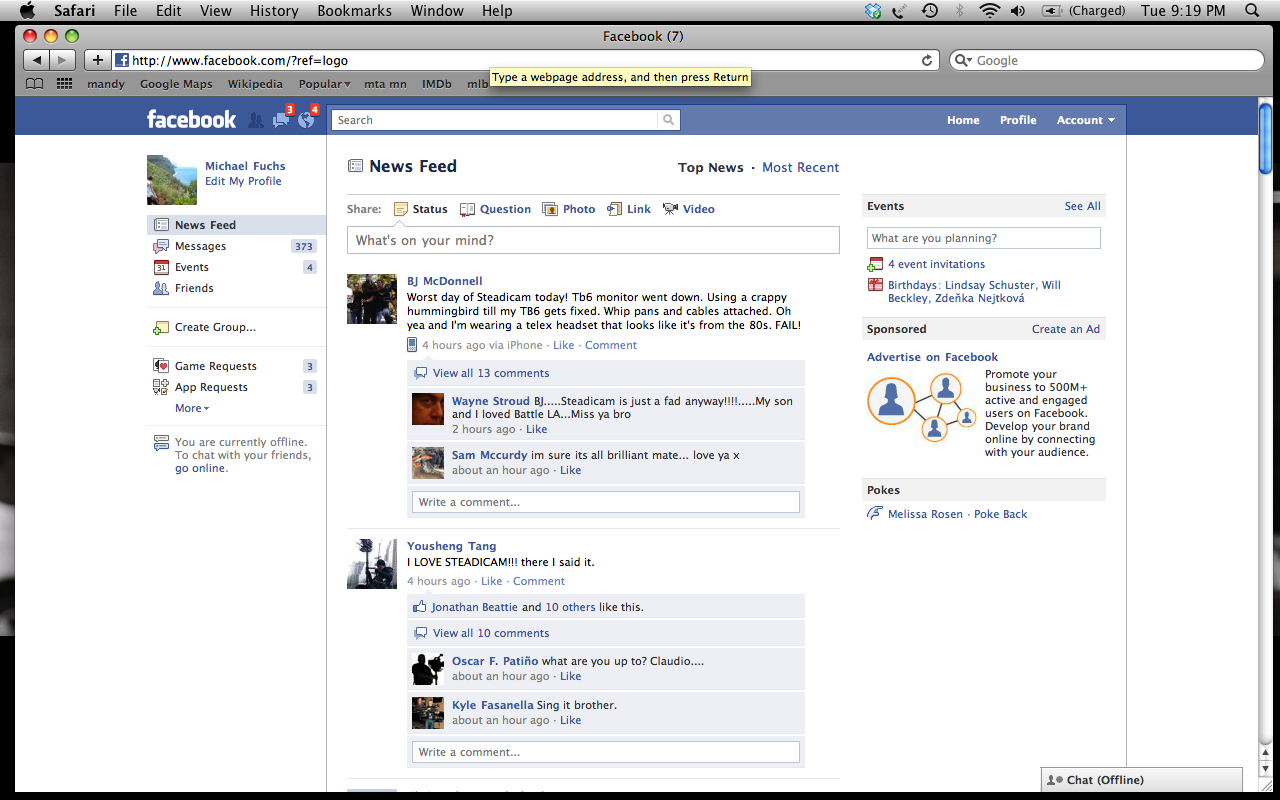This screenshot has width=1280, height=800.
Task: Open messages icon with 3 badge
Action: 281,119
